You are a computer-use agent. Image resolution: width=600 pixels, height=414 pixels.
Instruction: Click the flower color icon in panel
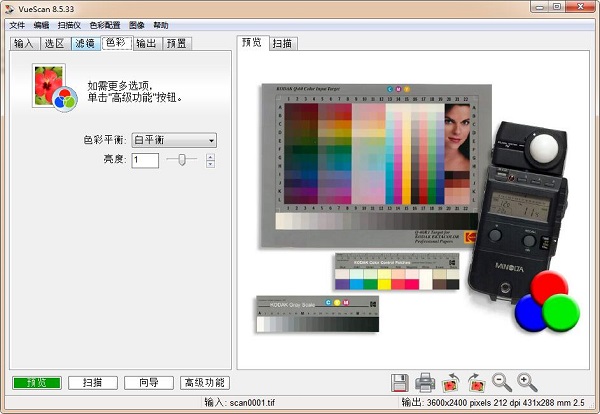[x=49, y=86]
